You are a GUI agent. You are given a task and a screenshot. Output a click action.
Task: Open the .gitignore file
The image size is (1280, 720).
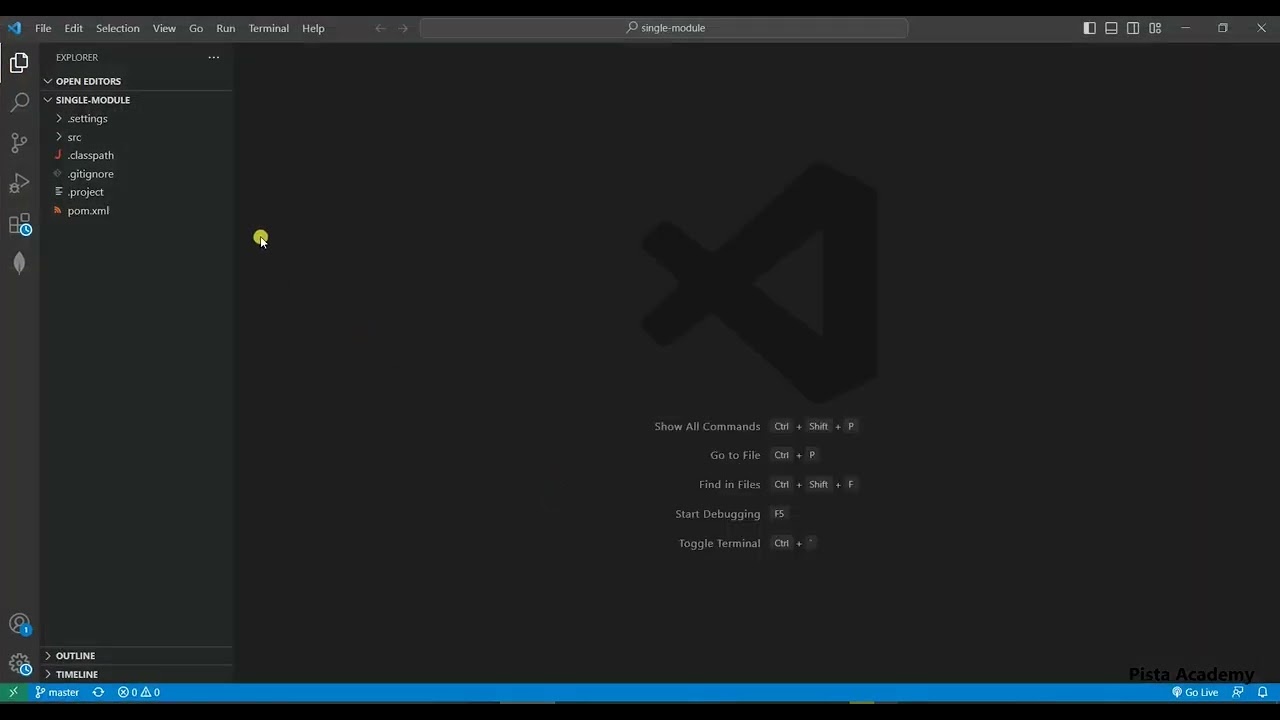point(136,174)
